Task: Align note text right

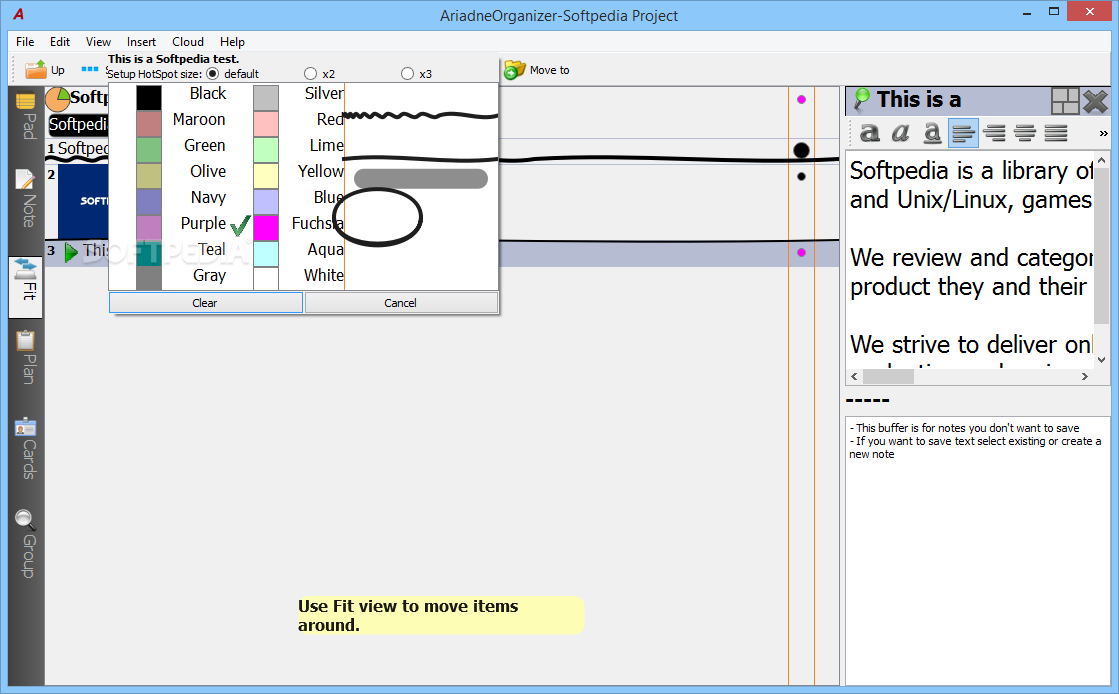Action: (994, 133)
